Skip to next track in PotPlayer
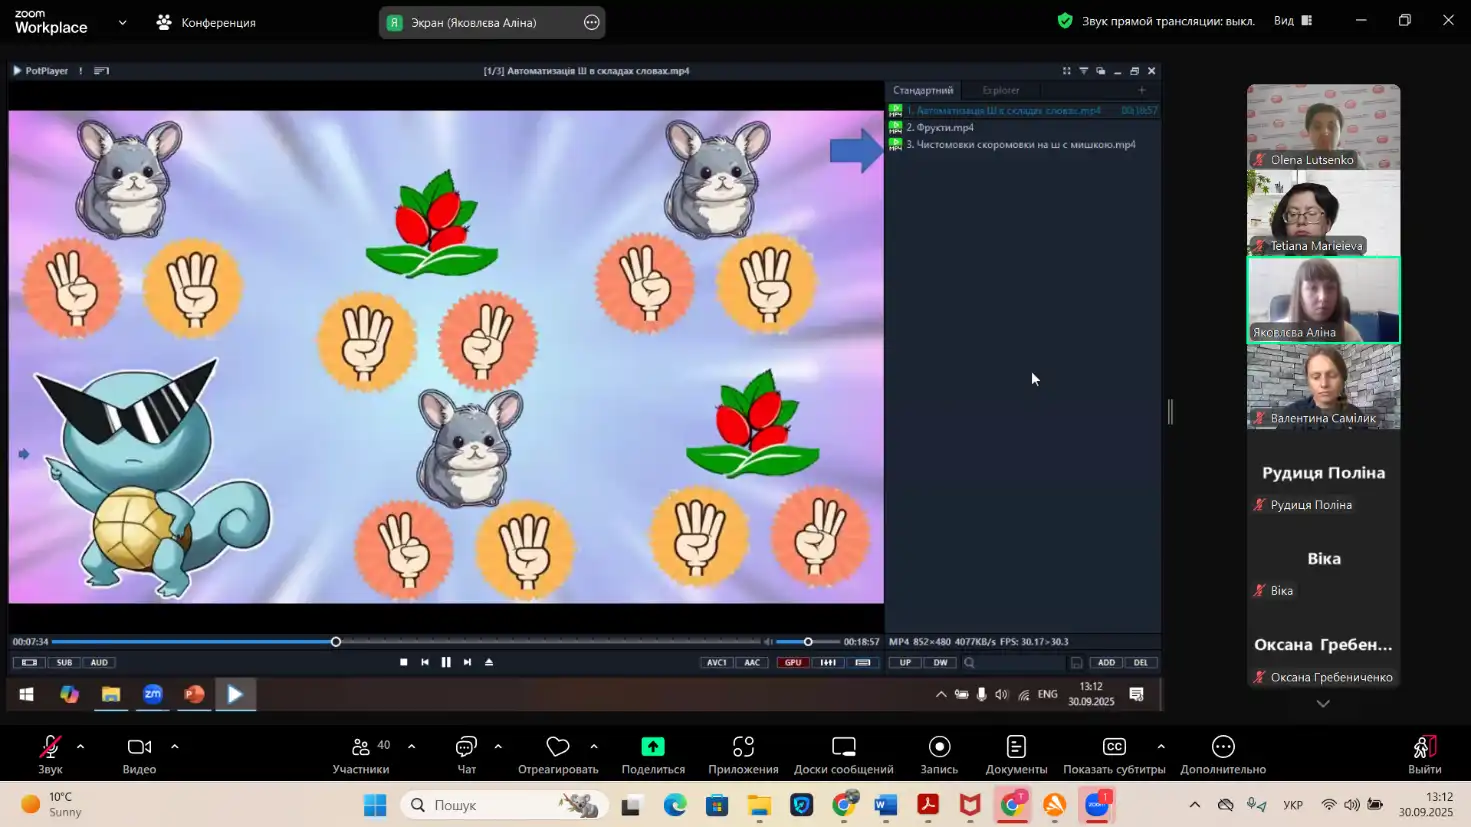The image size is (1471, 827). coord(467,662)
